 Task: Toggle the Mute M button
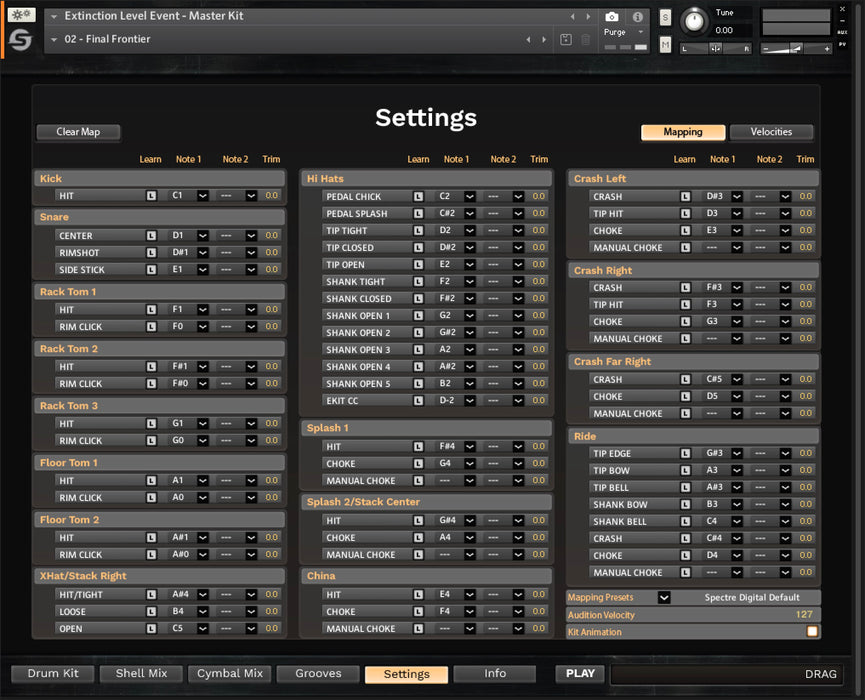click(666, 44)
